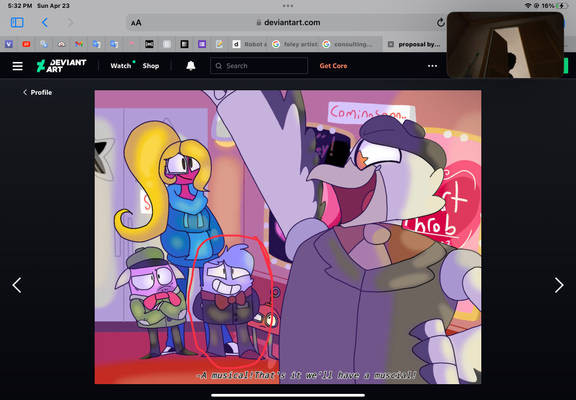This screenshot has height=400, width=576.
Task: Tap the deviantart.com address bar
Action: 287,22
